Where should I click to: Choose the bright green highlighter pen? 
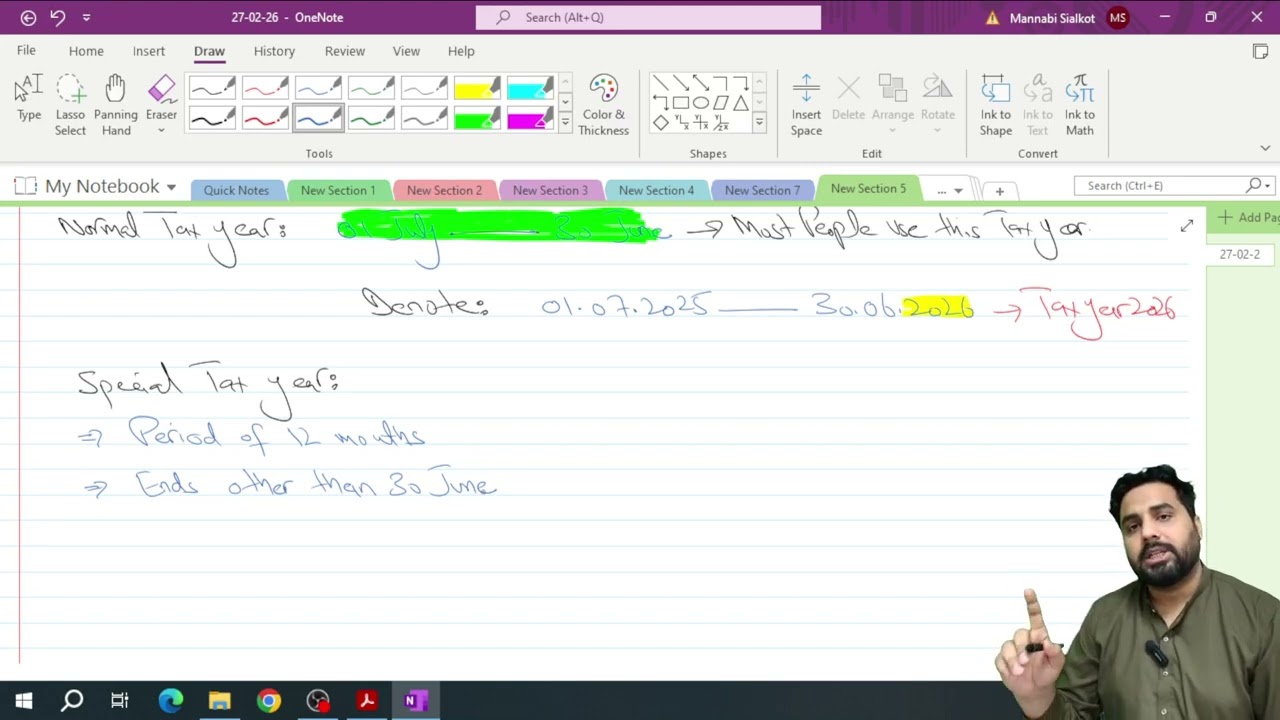[477, 118]
